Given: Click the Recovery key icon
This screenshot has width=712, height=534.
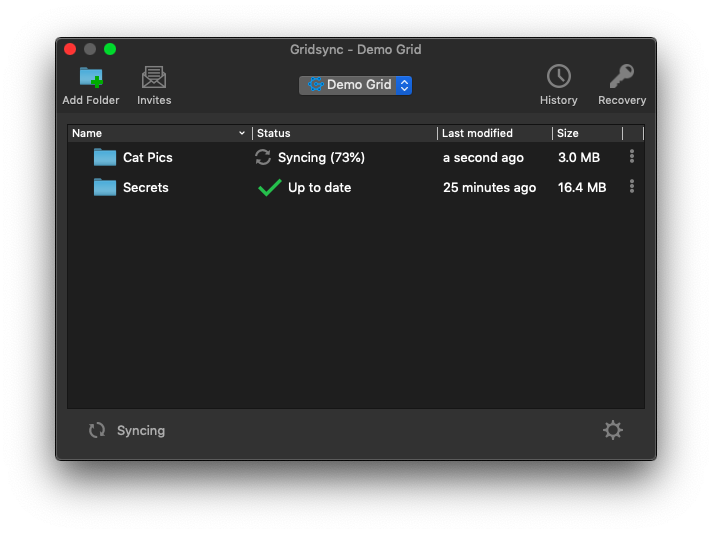Looking at the screenshot, I should point(622,76).
